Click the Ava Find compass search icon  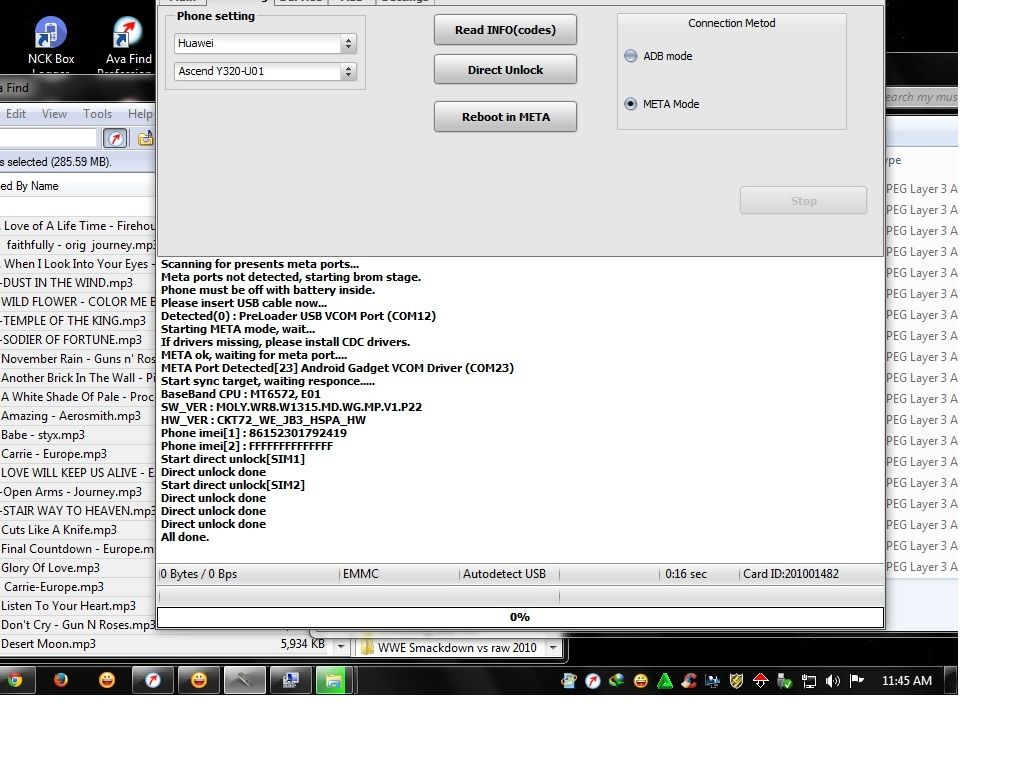pos(115,138)
